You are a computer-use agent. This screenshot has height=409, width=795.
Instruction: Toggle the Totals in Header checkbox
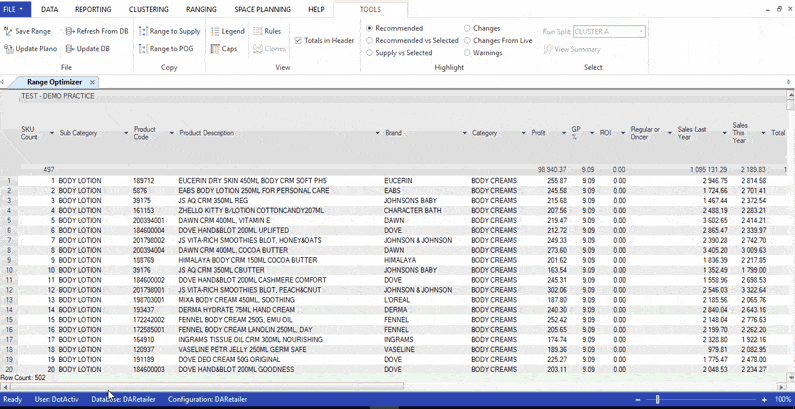298,41
